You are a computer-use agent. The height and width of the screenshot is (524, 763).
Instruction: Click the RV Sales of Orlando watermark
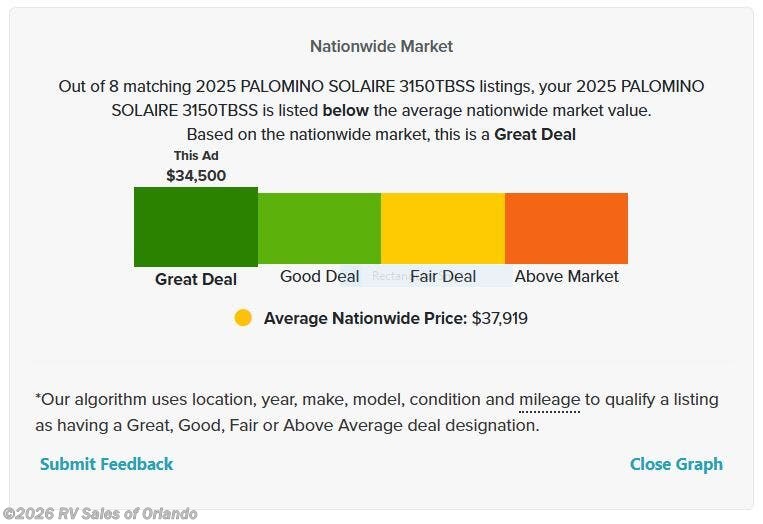99,514
